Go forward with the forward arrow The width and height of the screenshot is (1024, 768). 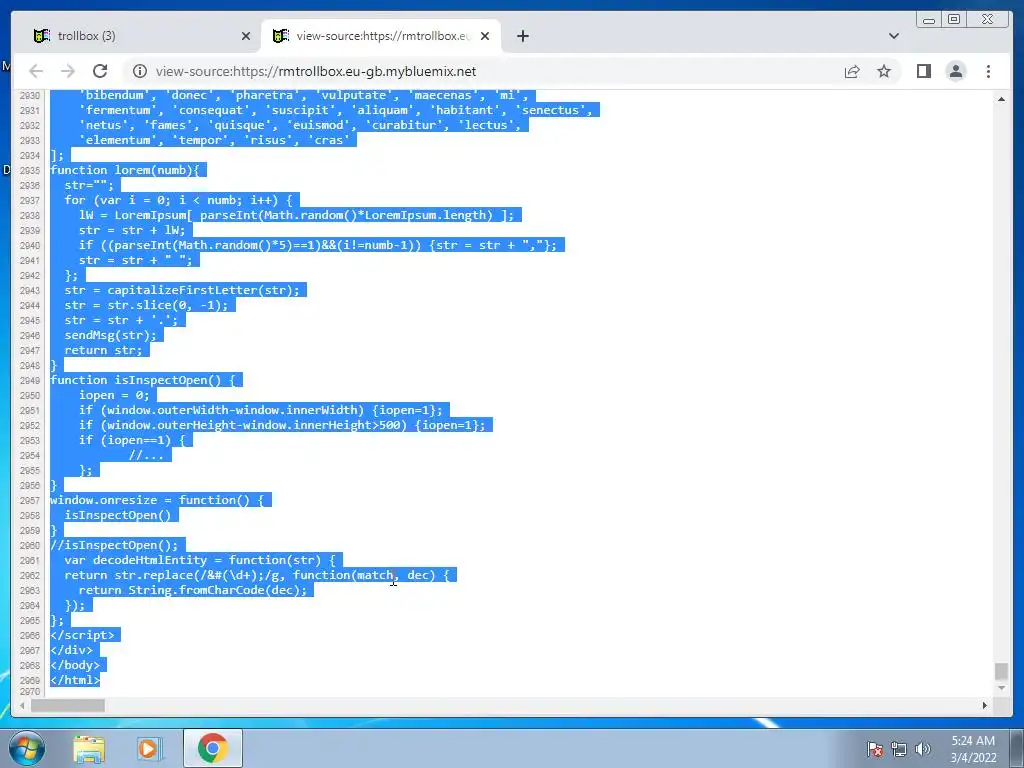click(68, 71)
